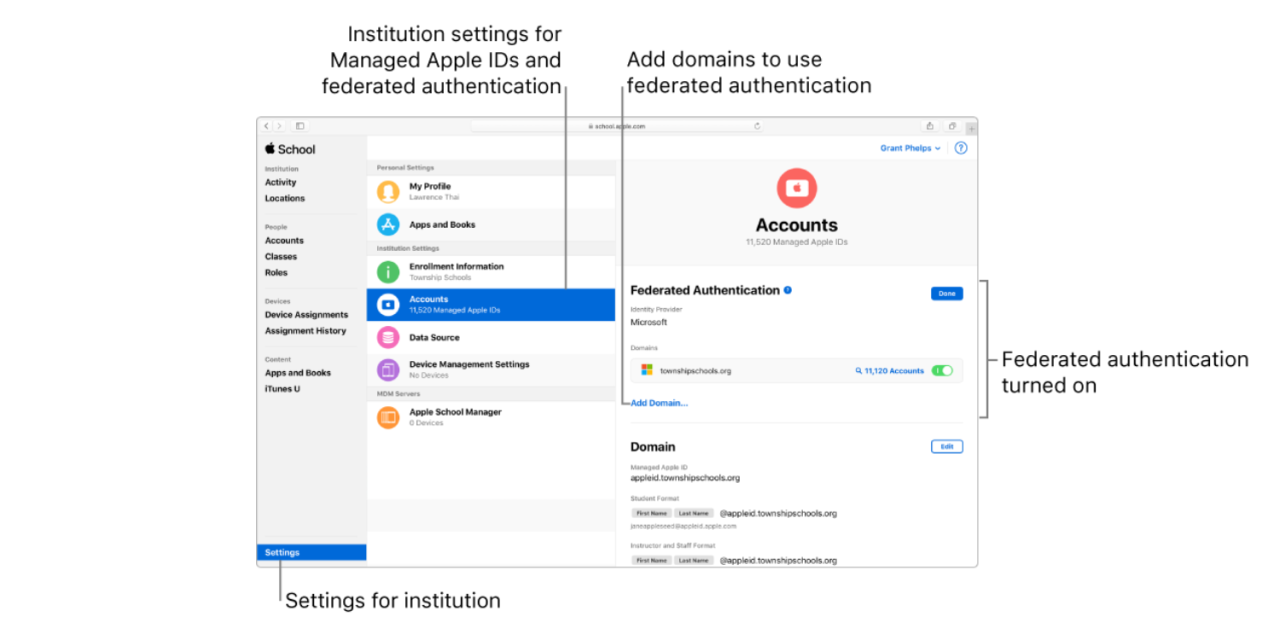Image resolution: width=1280 pixels, height=640 pixels.
Task: Click the Enrollment Information info icon
Action: (390, 270)
